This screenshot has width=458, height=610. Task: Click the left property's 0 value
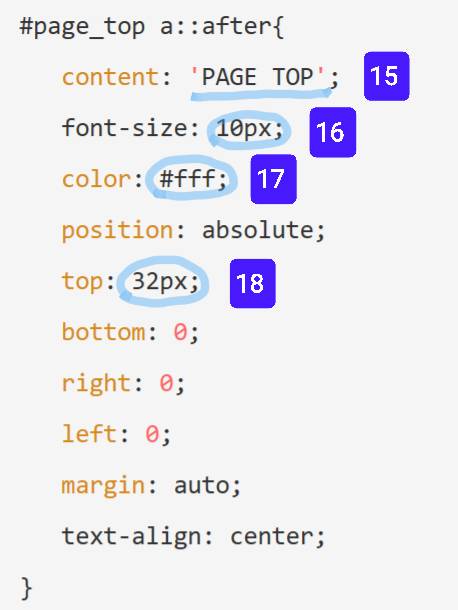tap(152, 434)
